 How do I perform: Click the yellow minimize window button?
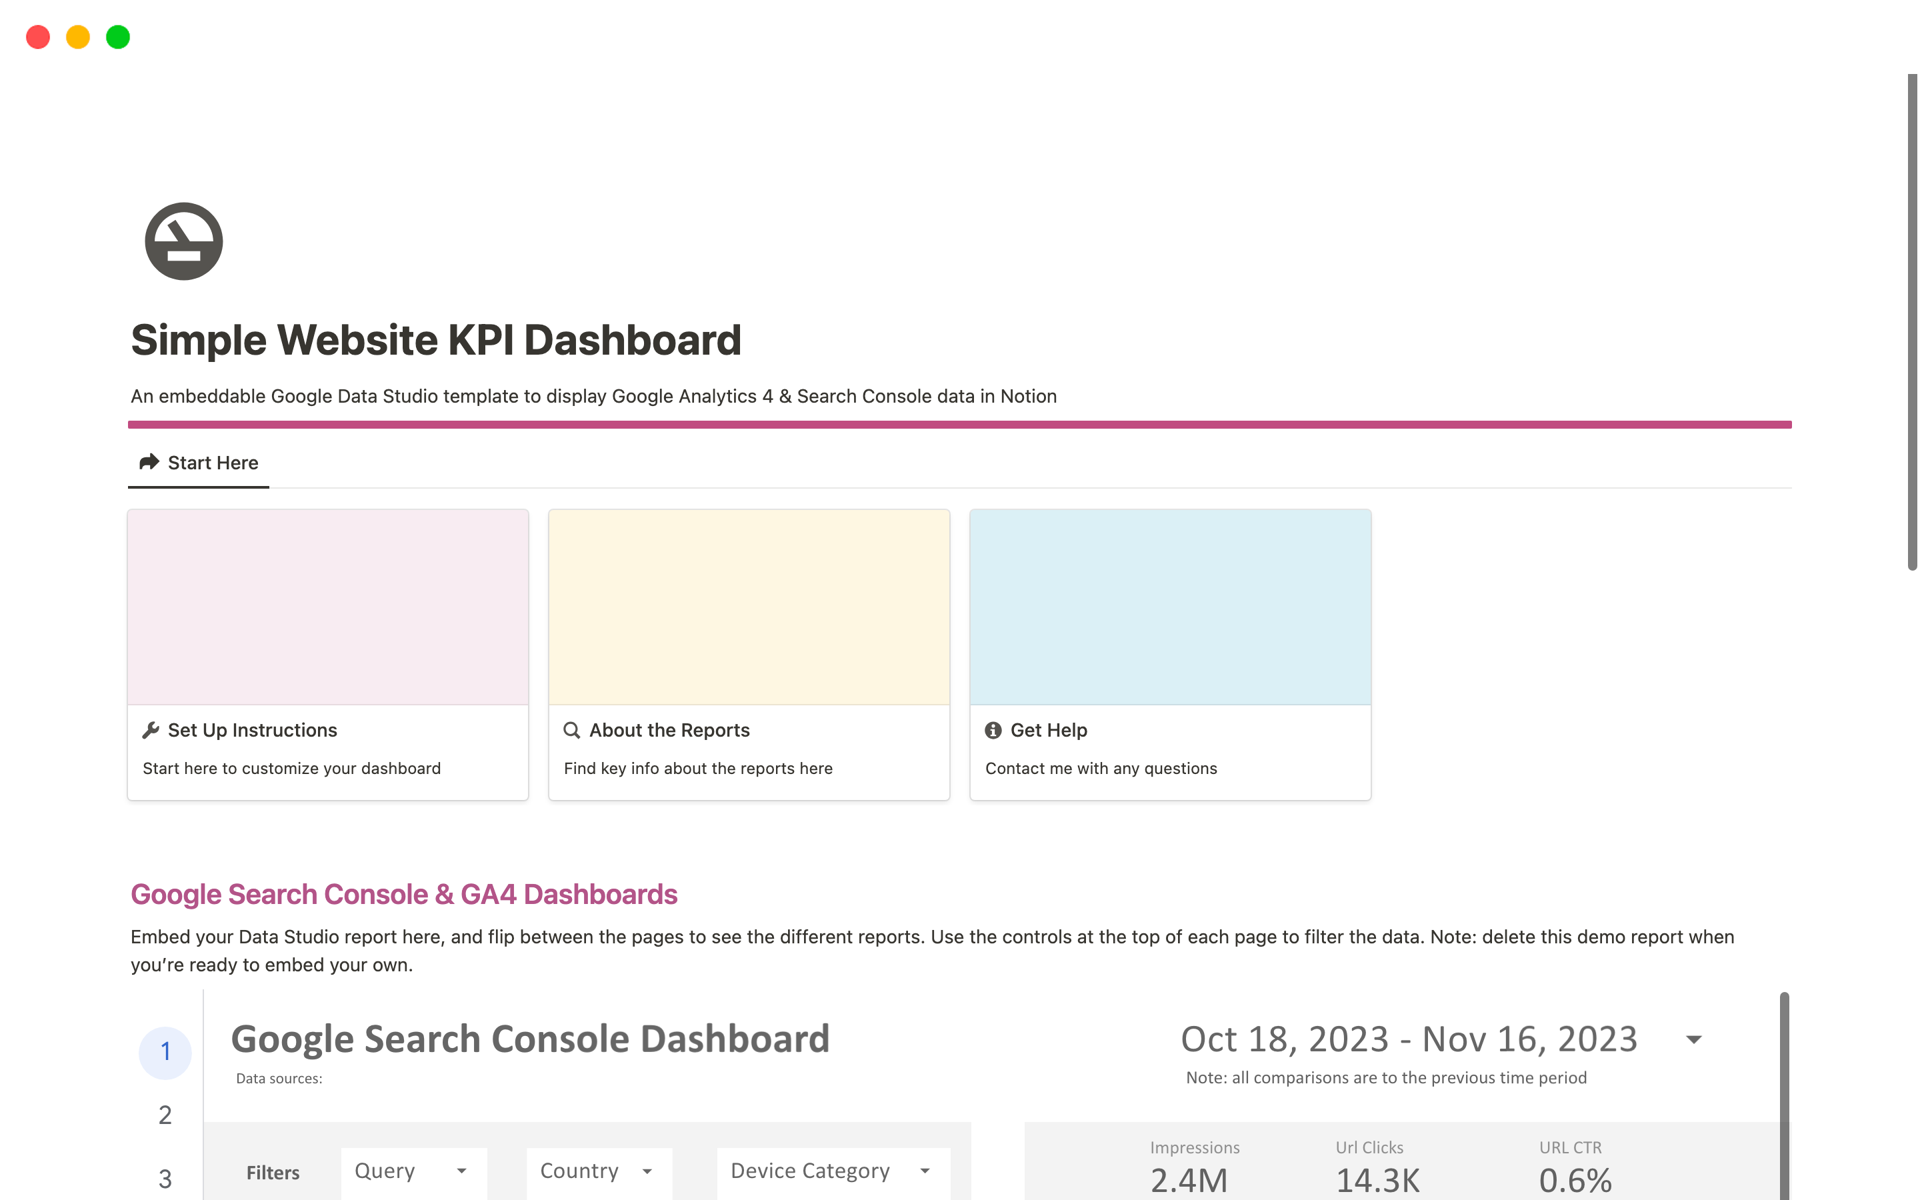[78, 37]
